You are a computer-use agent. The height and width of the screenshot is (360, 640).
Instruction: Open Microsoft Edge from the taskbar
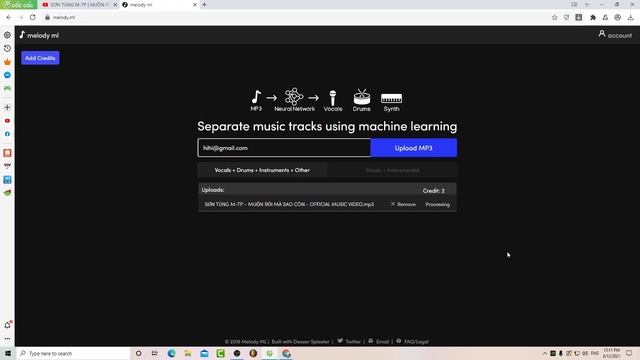coord(171,353)
